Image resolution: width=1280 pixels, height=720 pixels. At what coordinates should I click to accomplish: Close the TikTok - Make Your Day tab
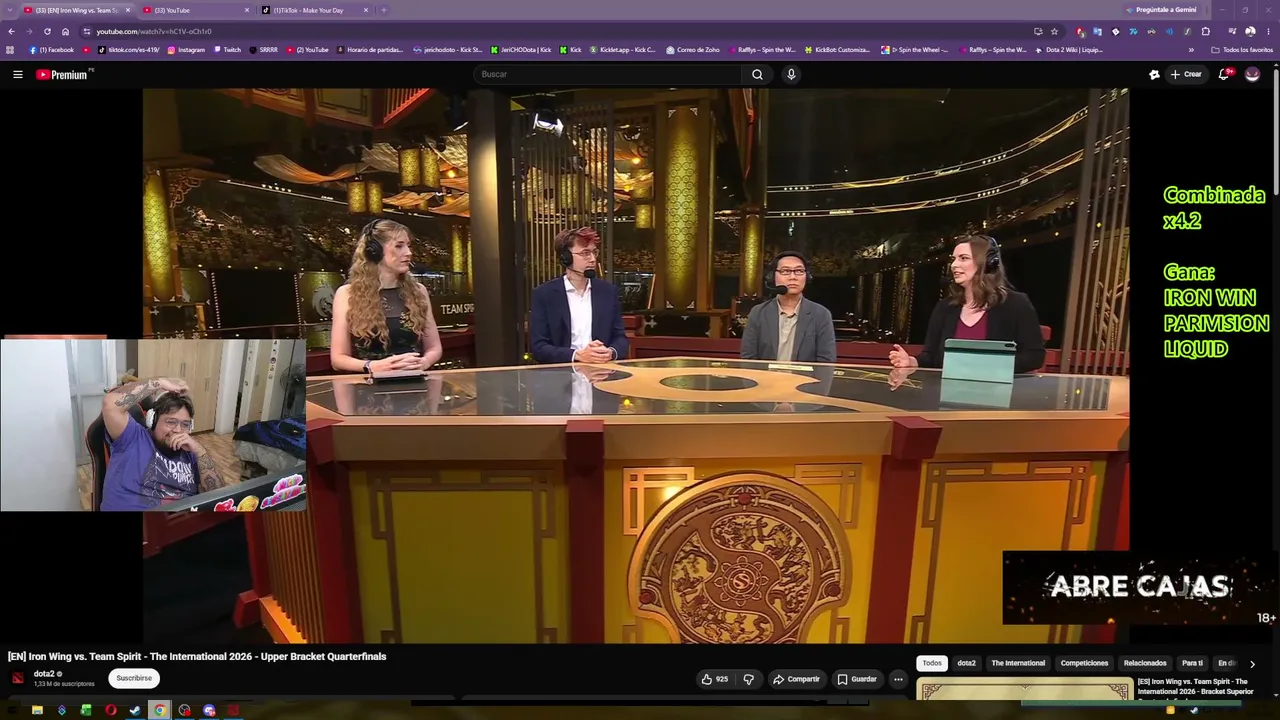pyautogui.click(x=366, y=10)
